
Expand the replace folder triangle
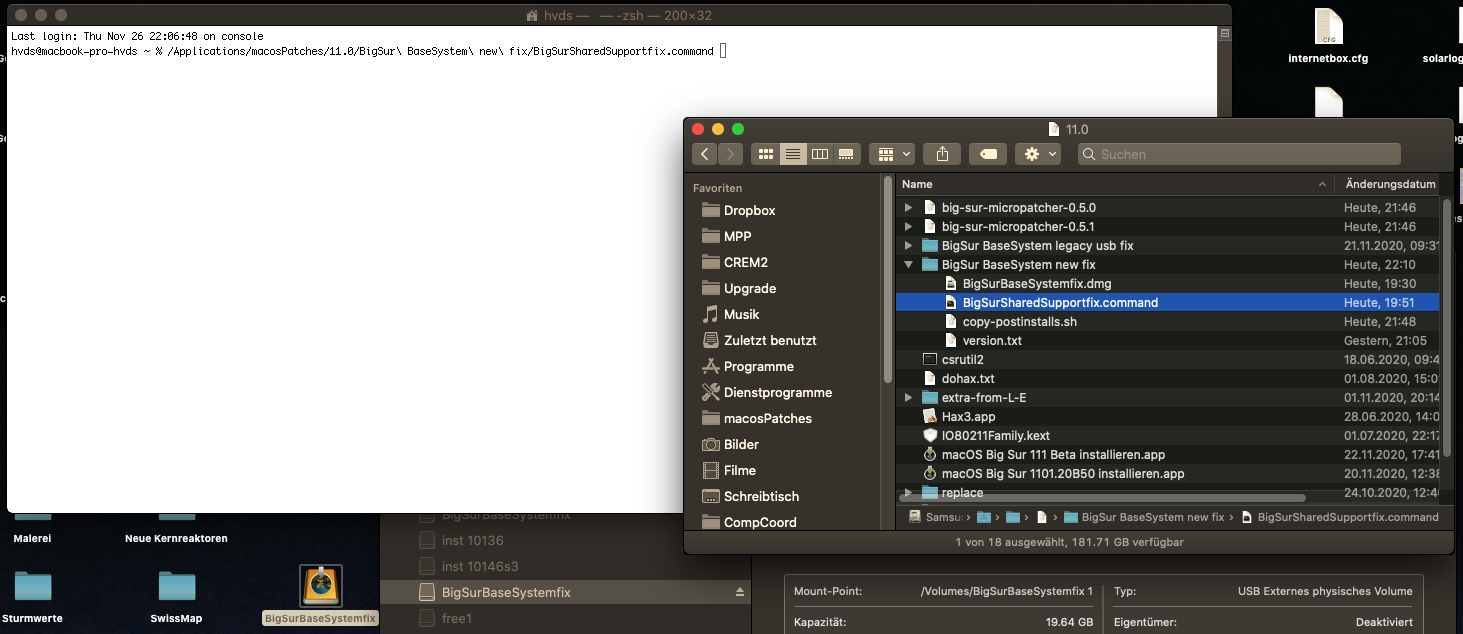click(908, 493)
